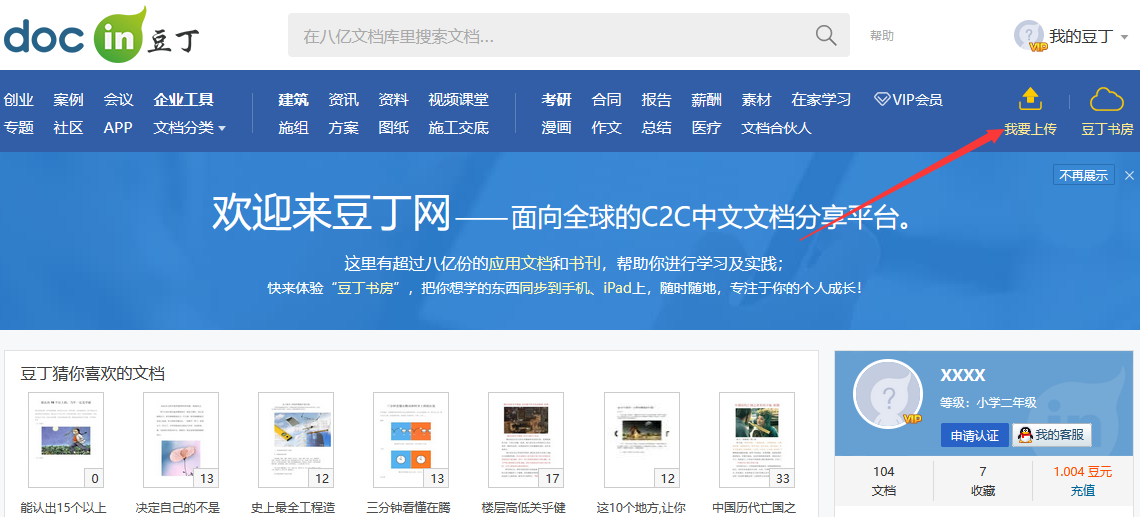The width and height of the screenshot is (1140, 517).
Task: Open thumbnail of 能认出15个以上 document
Action: tap(66, 439)
